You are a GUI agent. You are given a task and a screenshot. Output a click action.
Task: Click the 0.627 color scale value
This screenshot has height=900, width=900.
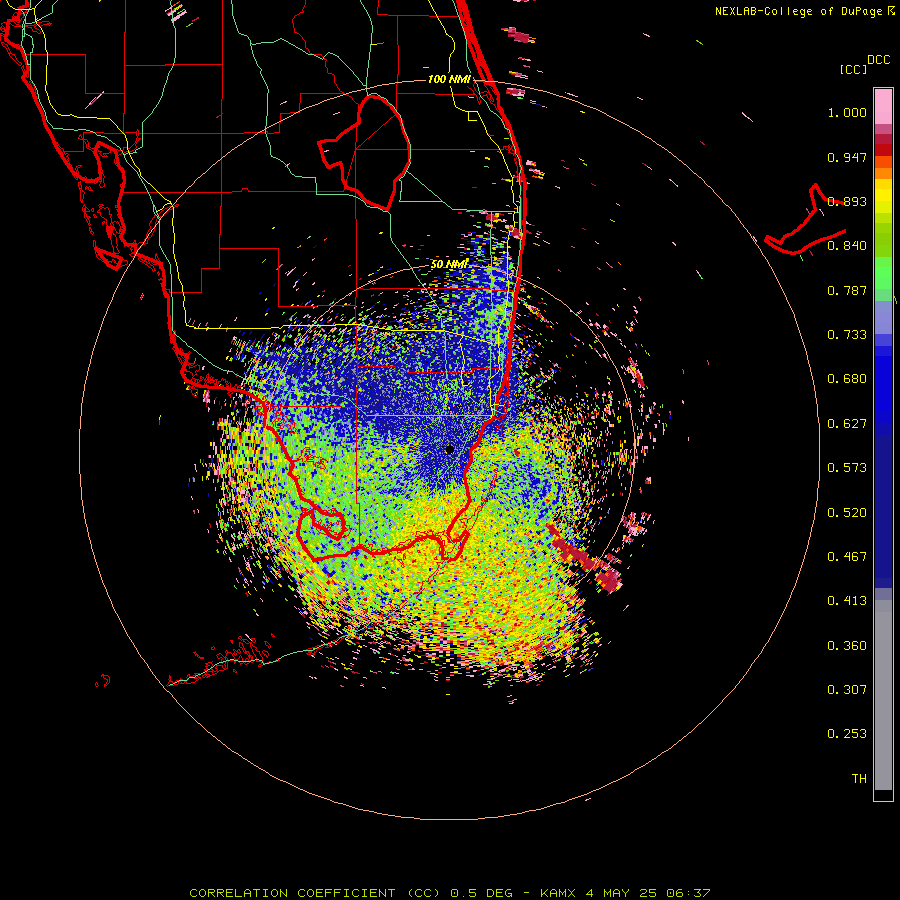pyautogui.click(x=847, y=424)
